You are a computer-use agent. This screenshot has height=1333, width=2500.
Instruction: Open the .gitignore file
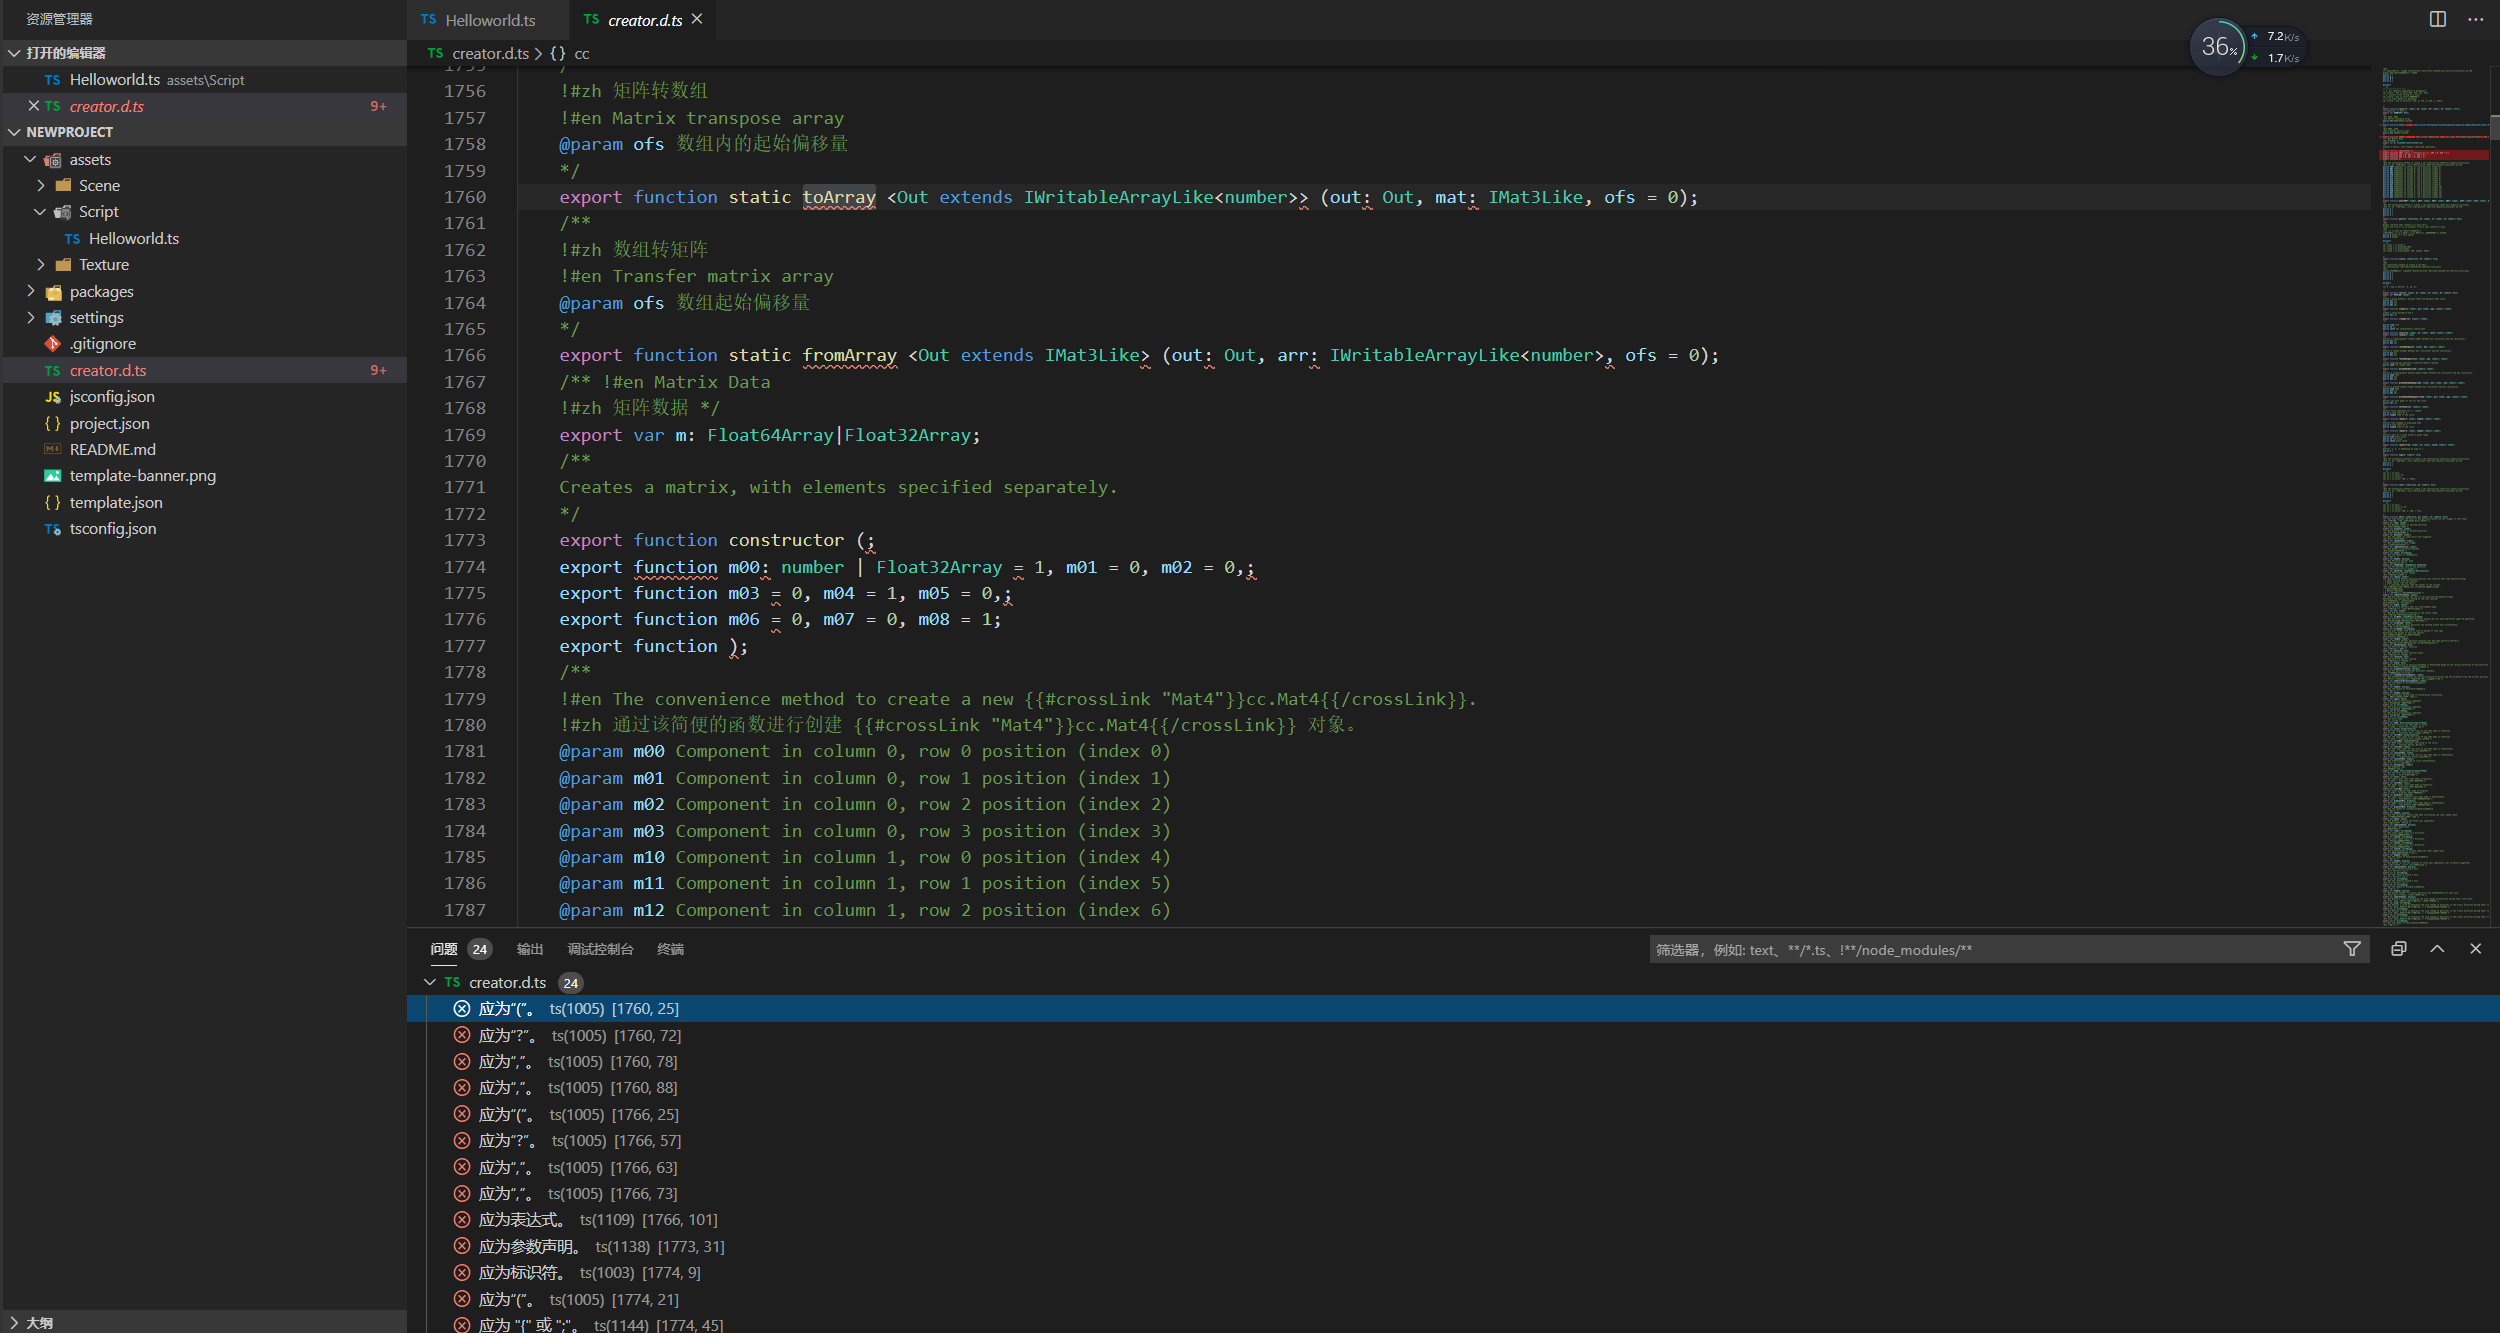point(102,344)
